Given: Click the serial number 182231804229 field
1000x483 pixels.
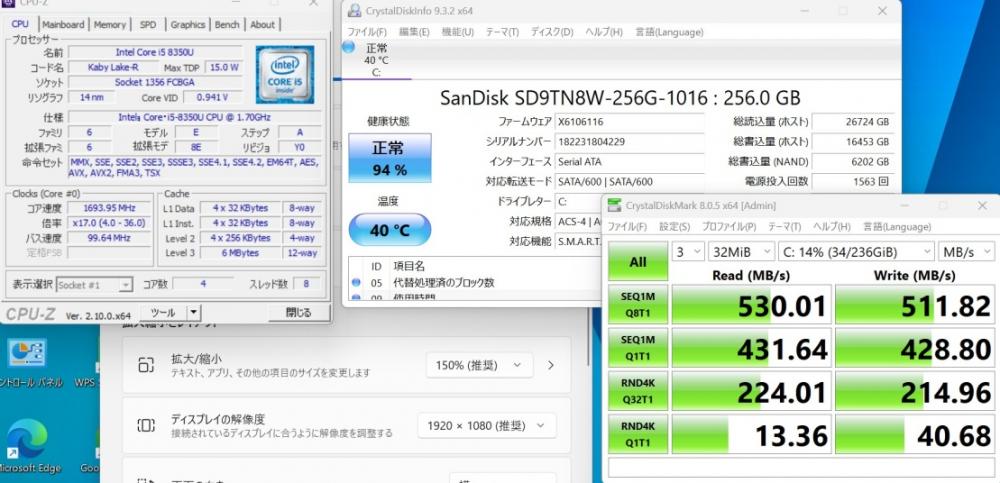Looking at the screenshot, I should pos(629,142).
